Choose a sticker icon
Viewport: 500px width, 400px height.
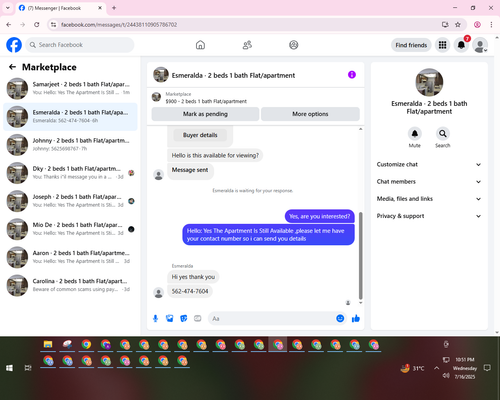[184, 319]
